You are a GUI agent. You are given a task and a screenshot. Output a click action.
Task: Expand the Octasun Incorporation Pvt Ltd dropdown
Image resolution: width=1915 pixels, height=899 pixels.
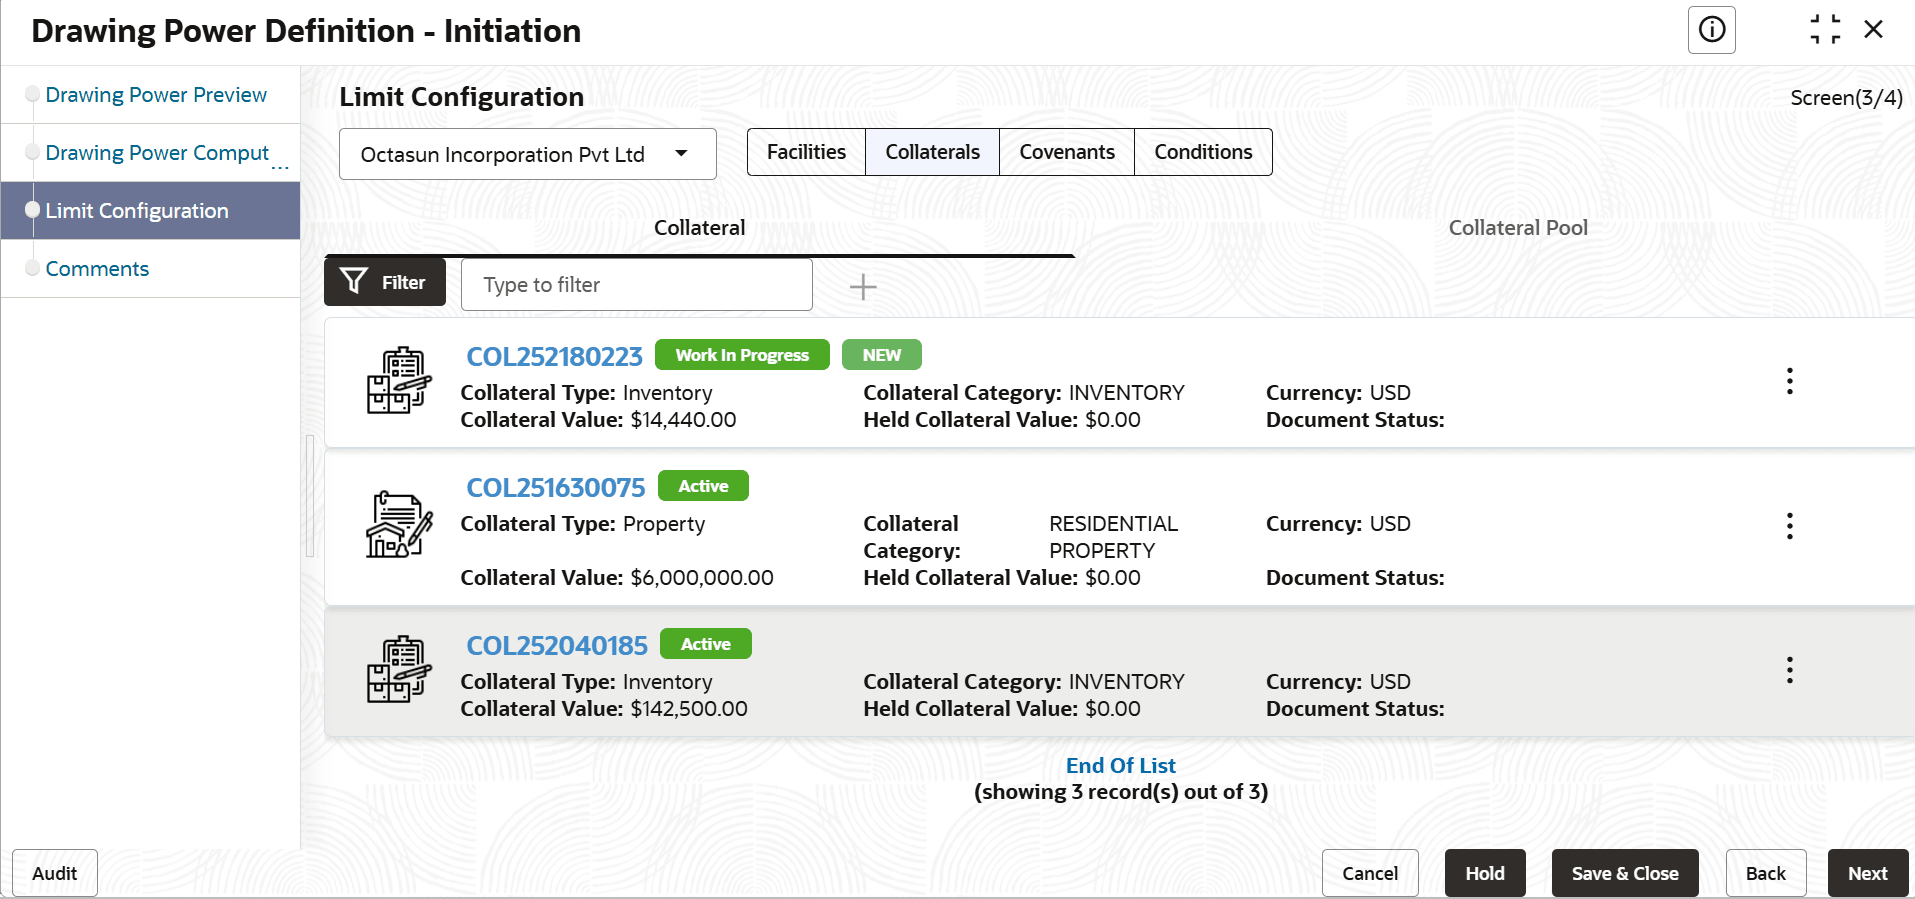point(528,154)
